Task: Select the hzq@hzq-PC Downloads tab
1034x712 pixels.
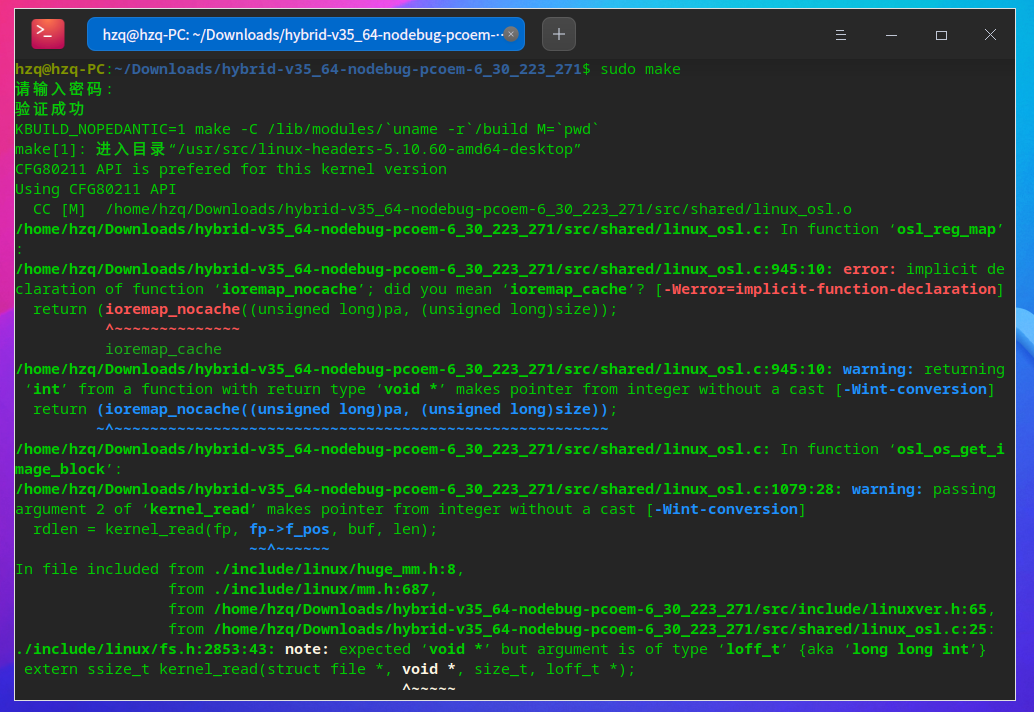Action: pos(300,34)
